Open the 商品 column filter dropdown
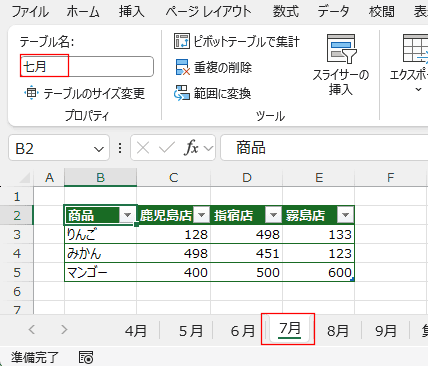Image resolution: width=428 pixels, height=366 pixels. [127, 215]
